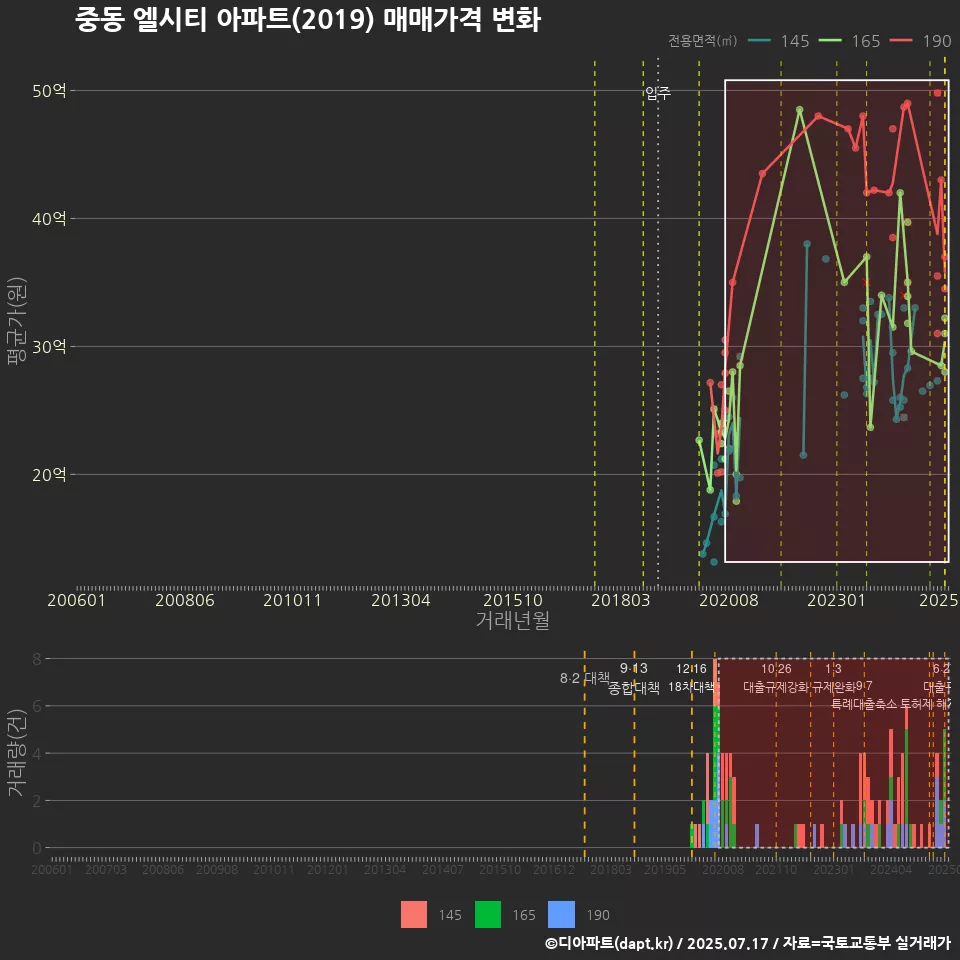This screenshot has width=960, height=960.
Task: Click 201905 on the volume chart axis
Action: (665, 869)
